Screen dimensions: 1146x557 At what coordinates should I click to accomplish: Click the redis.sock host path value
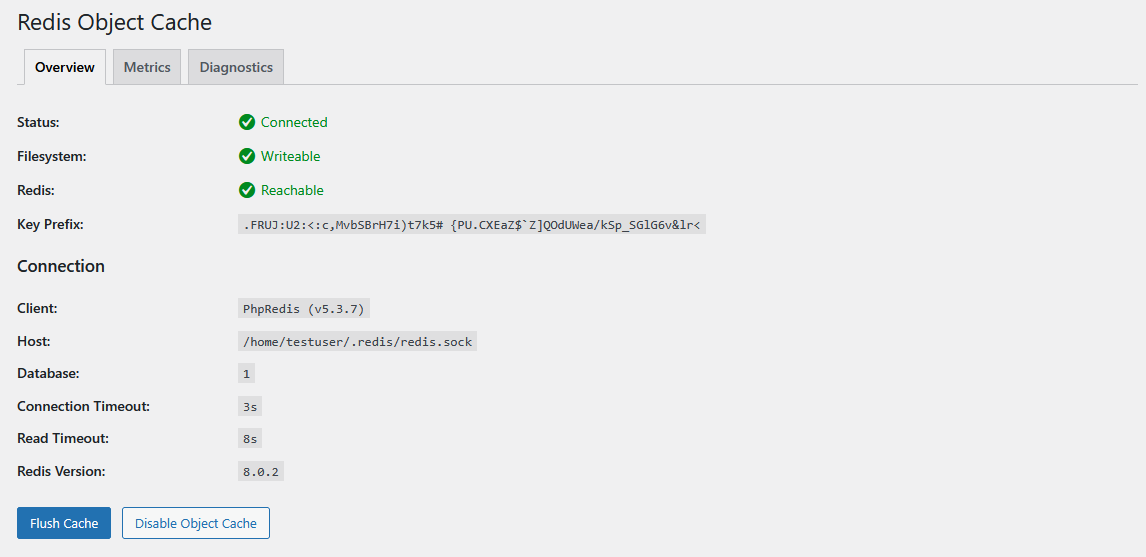[357, 341]
